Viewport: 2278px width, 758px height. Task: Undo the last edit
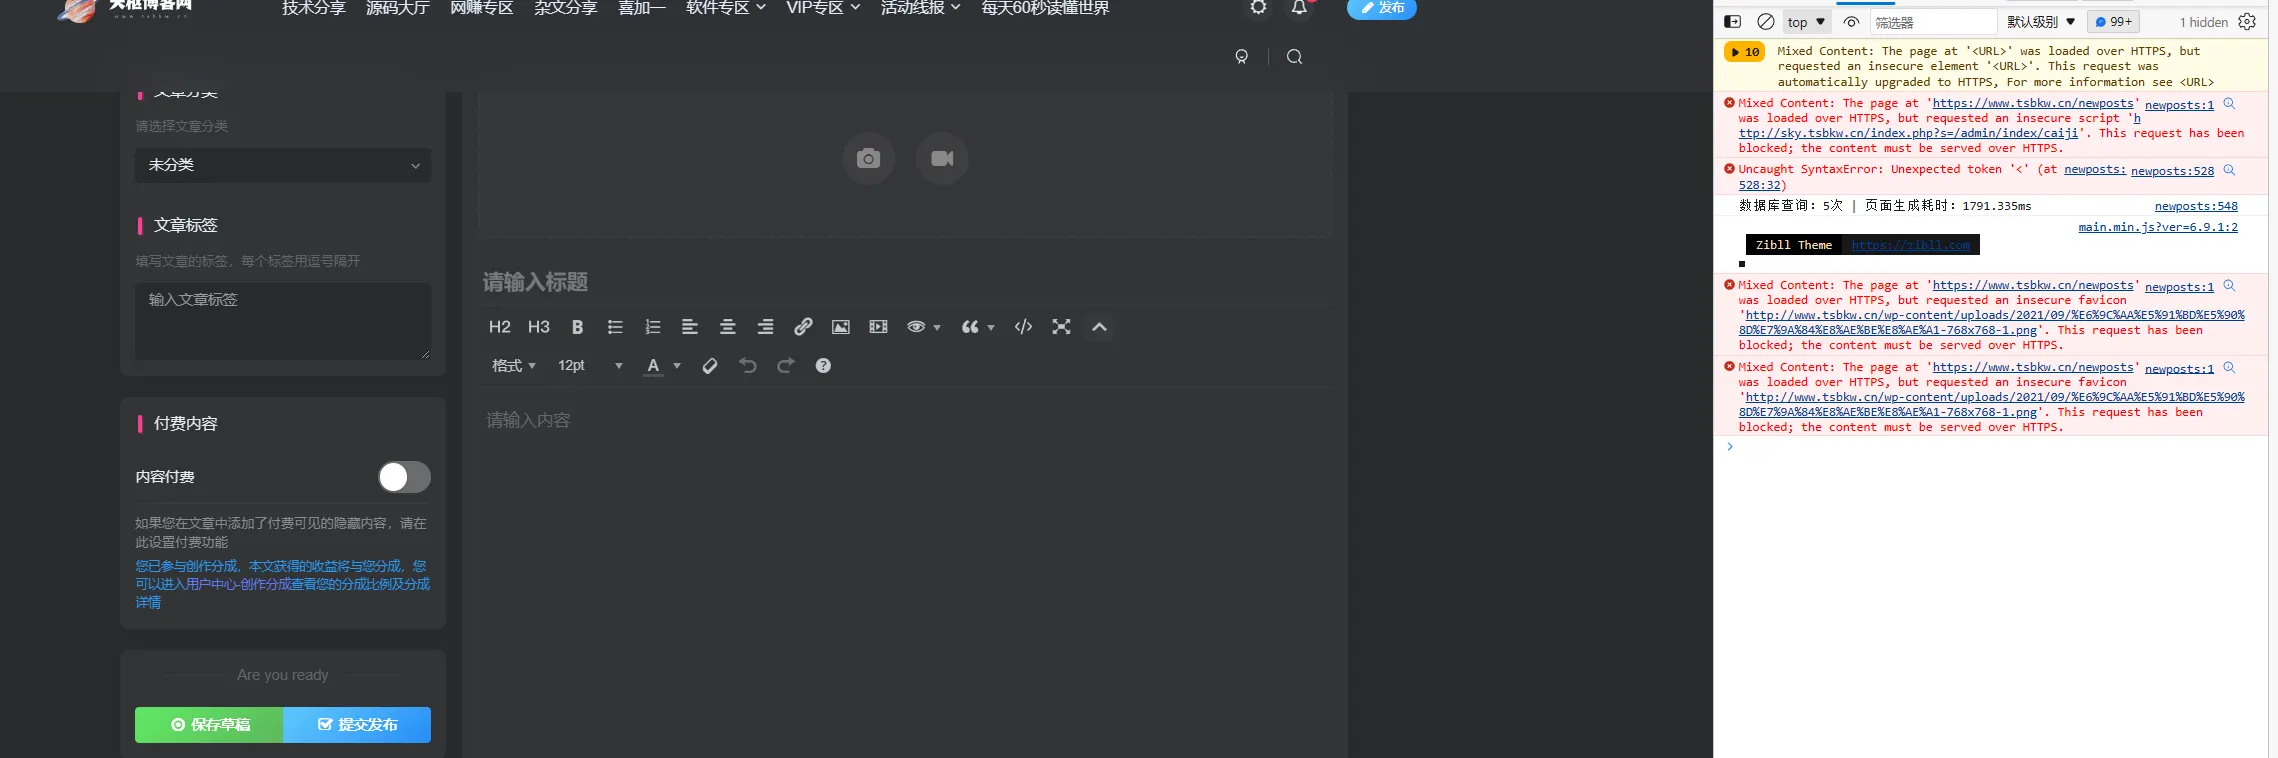click(748, 366)
